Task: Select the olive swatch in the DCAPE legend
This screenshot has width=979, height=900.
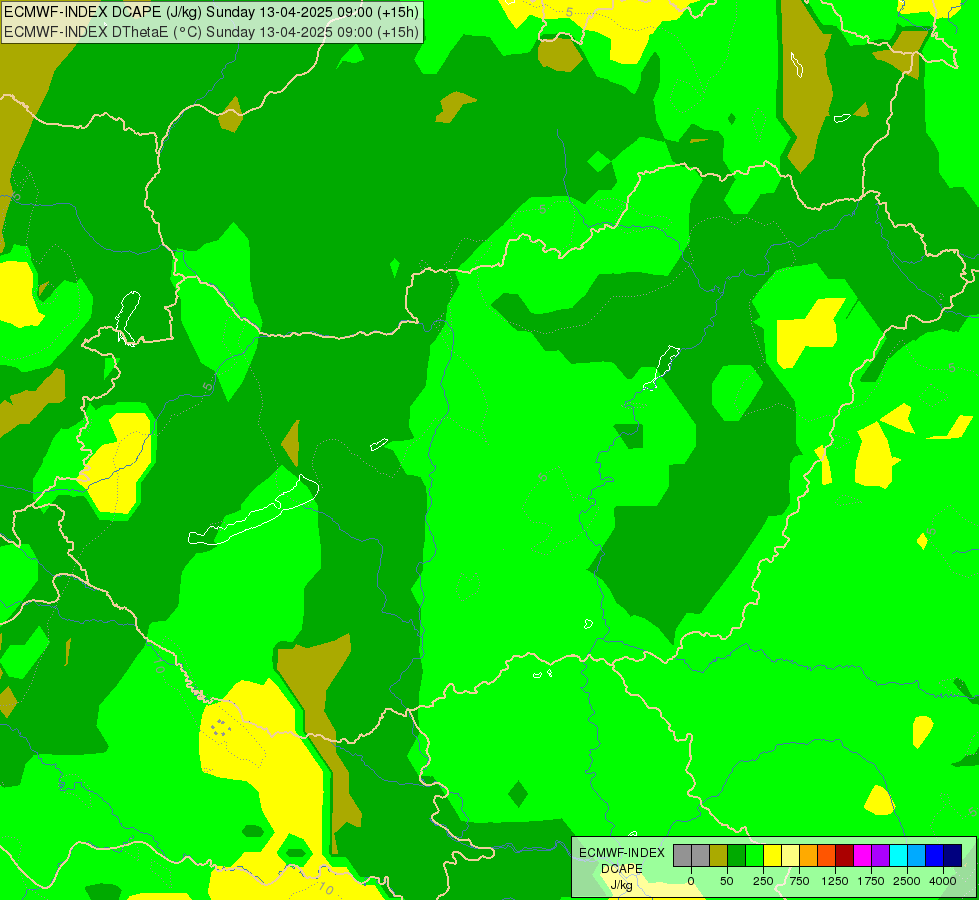Action: click(x=718, y=856)
